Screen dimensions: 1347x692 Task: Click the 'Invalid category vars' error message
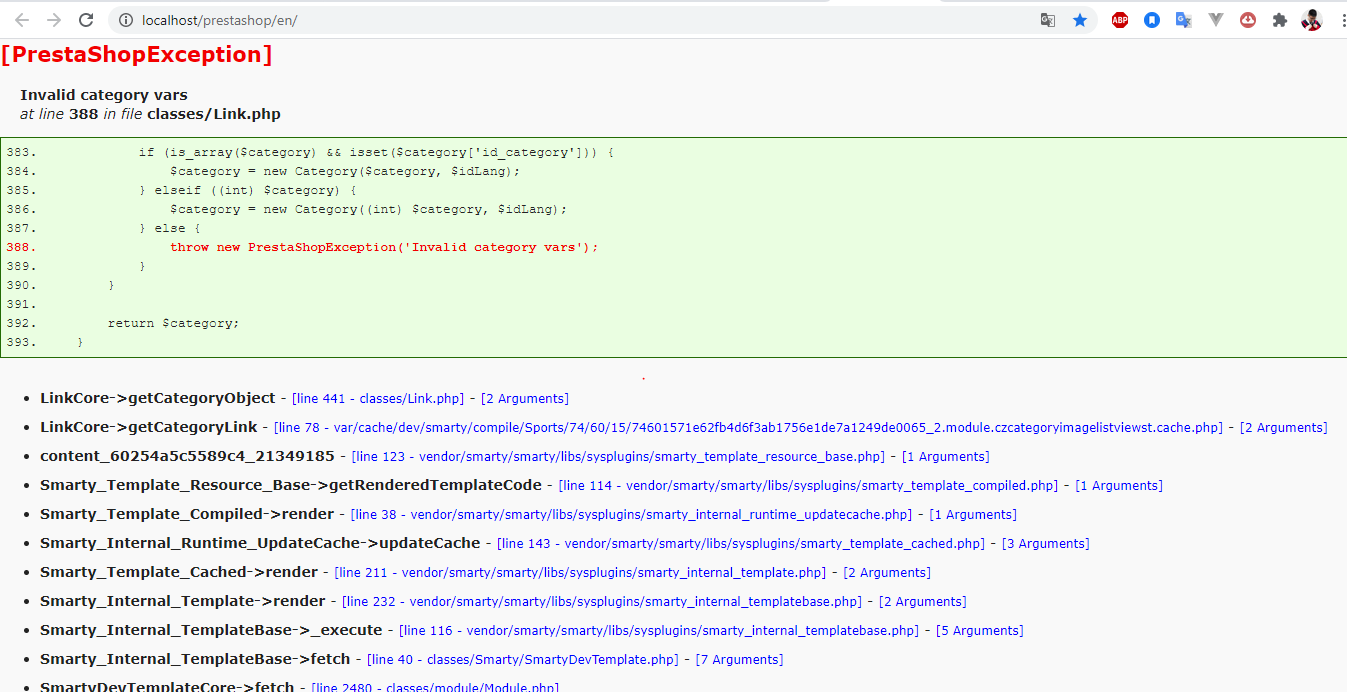pyautogui.click(x=104, y=95)
